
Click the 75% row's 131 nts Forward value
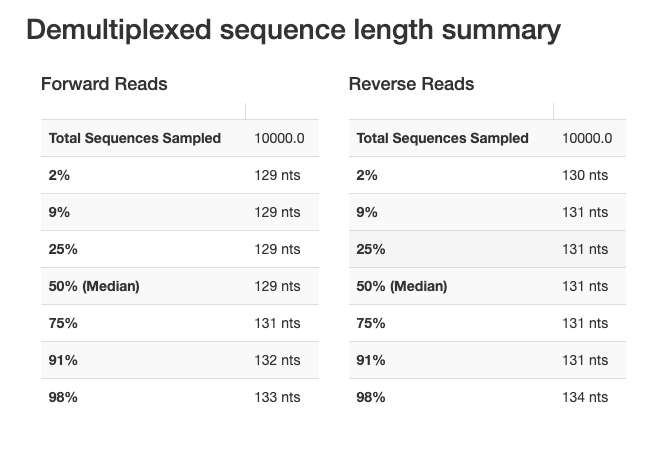[277, 323]
